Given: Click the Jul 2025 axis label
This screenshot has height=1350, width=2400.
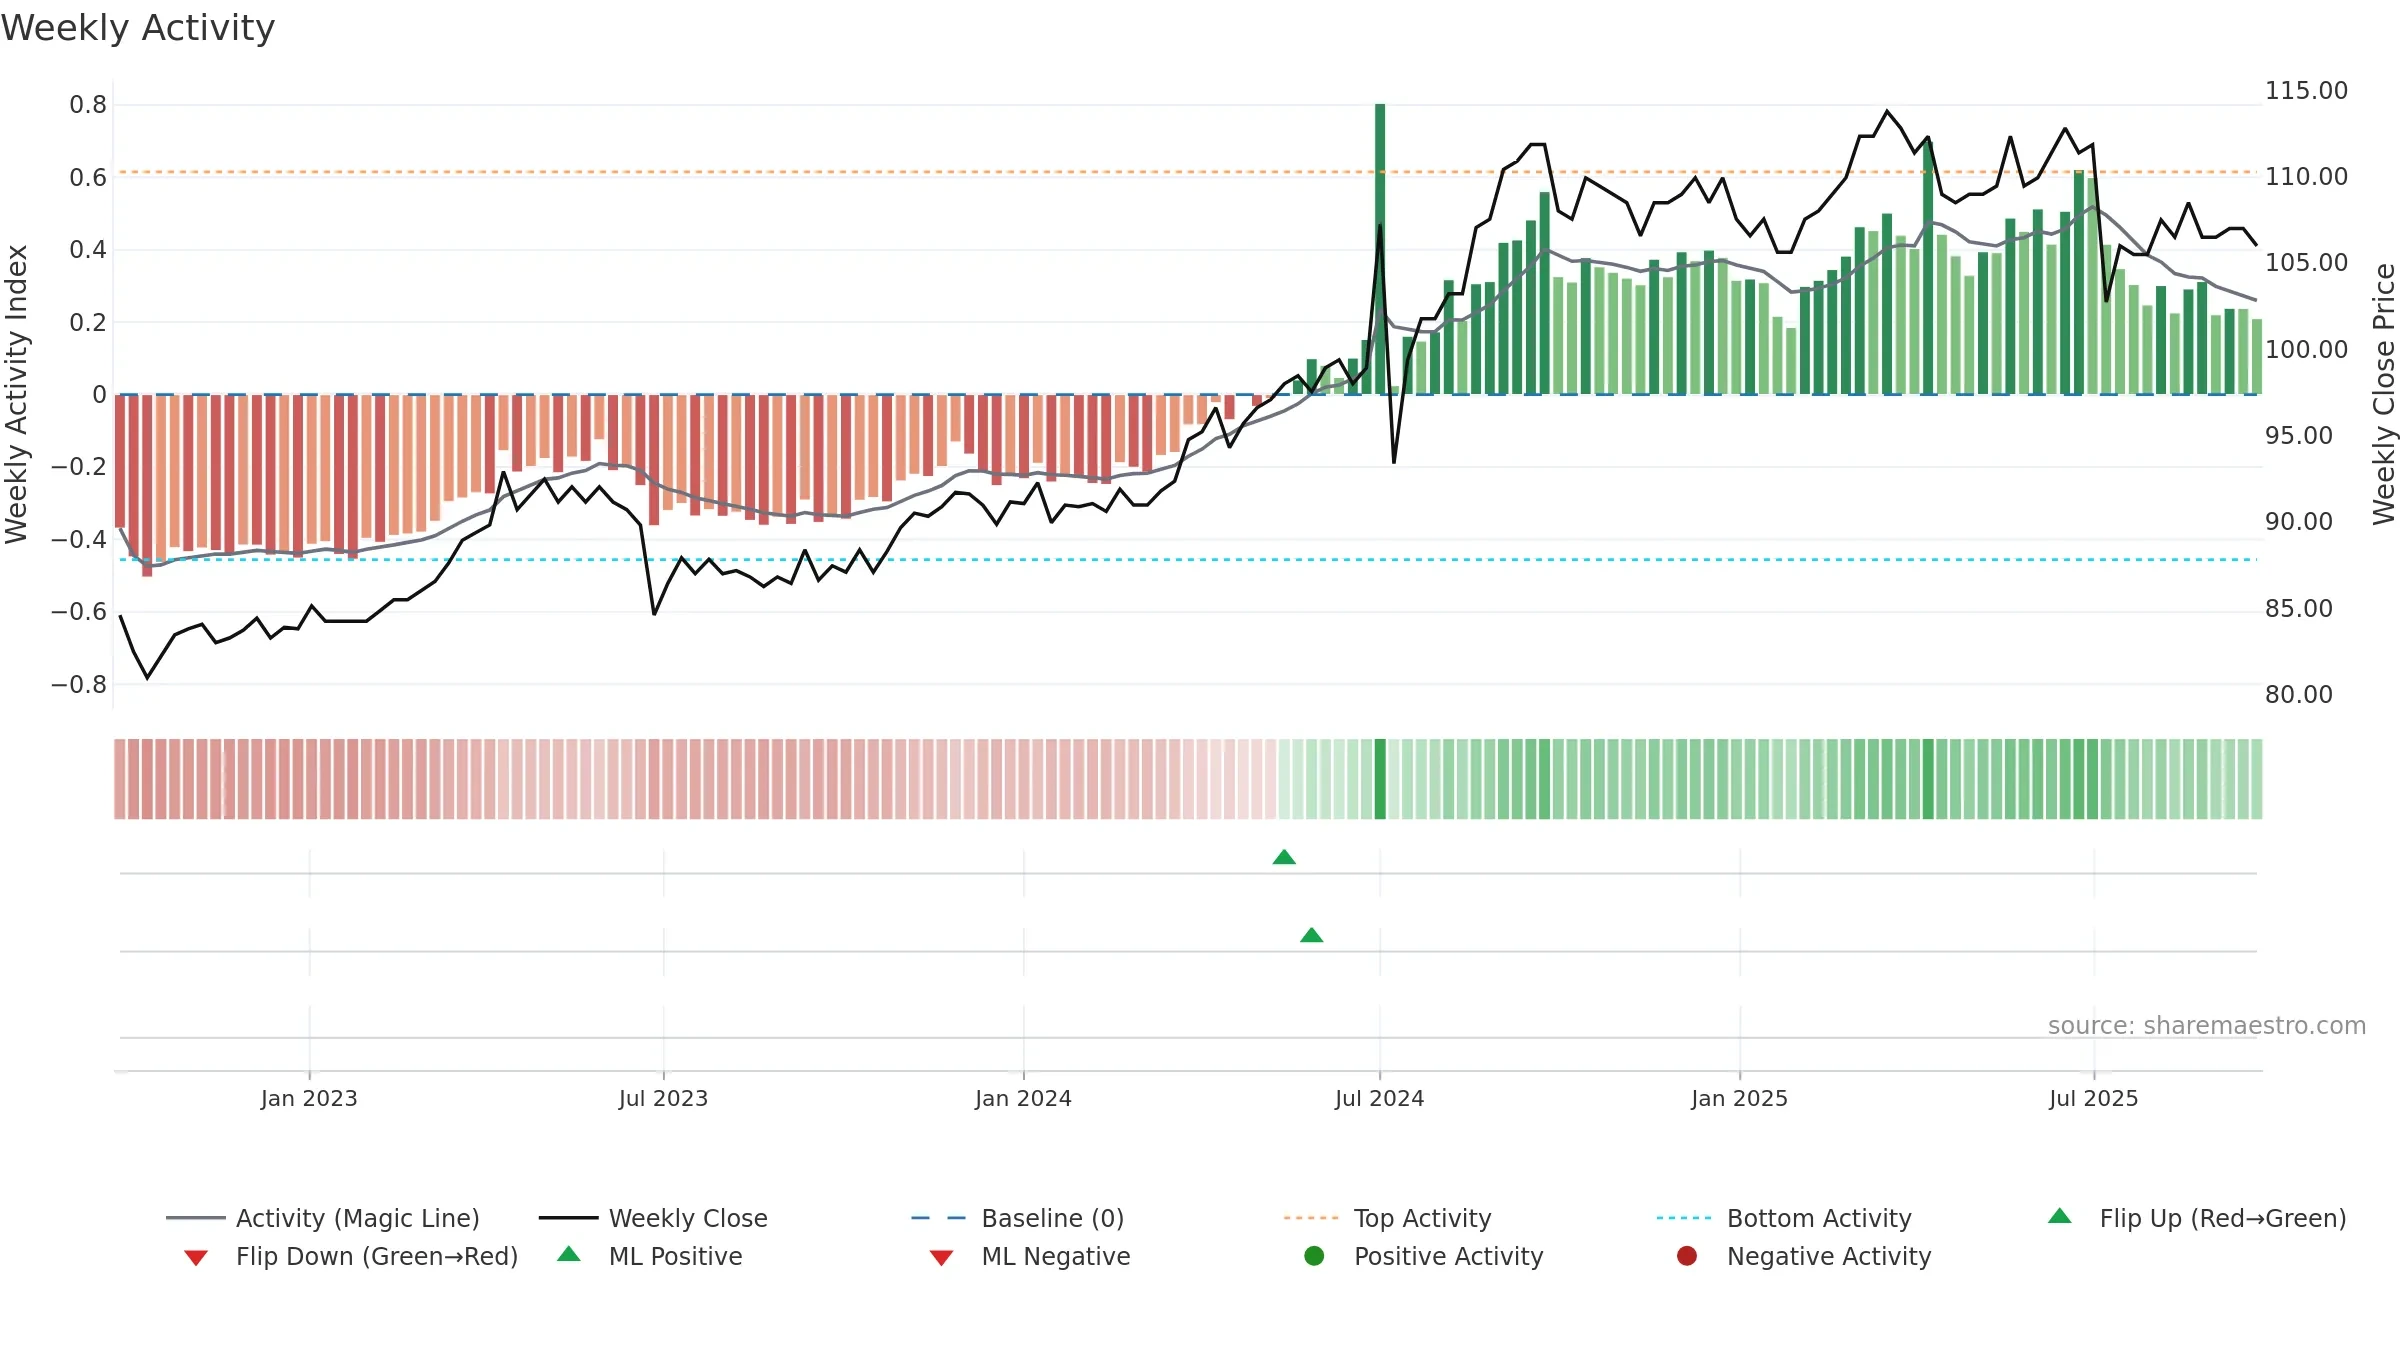Looking at the screenshot, I should [x=2093, y=1098].
